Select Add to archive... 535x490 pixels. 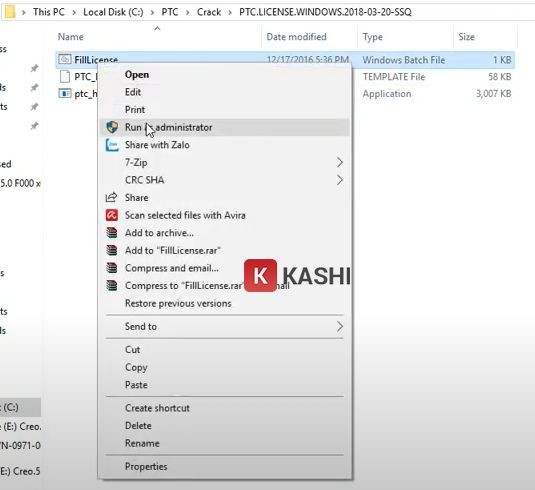tap(225, 233)
